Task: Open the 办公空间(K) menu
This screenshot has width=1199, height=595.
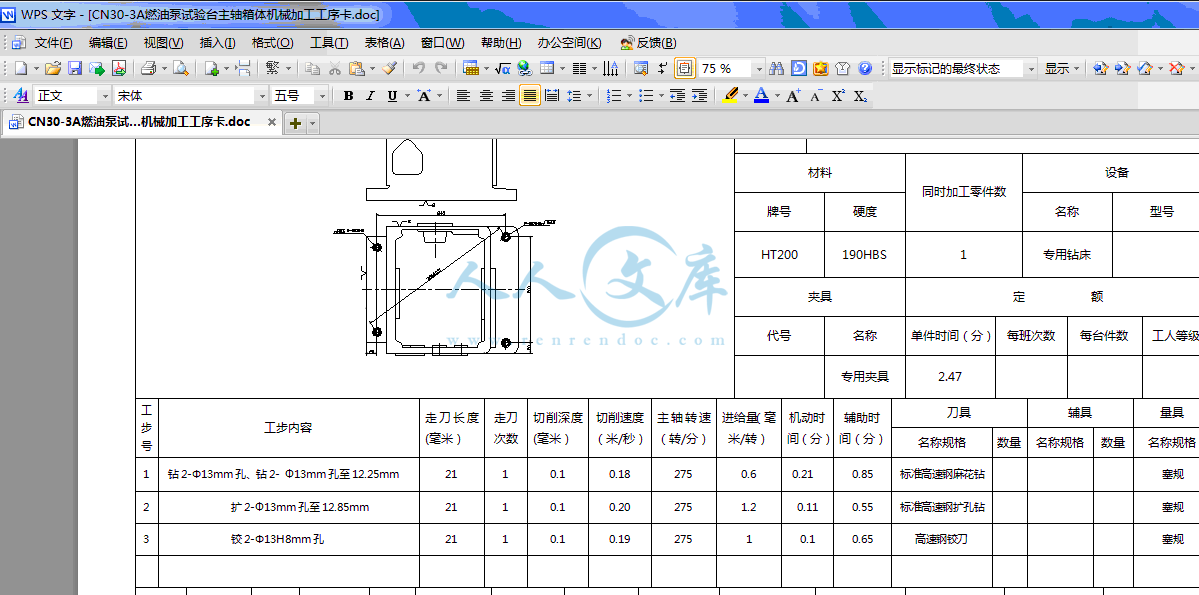Action: (x=570, y=43)
